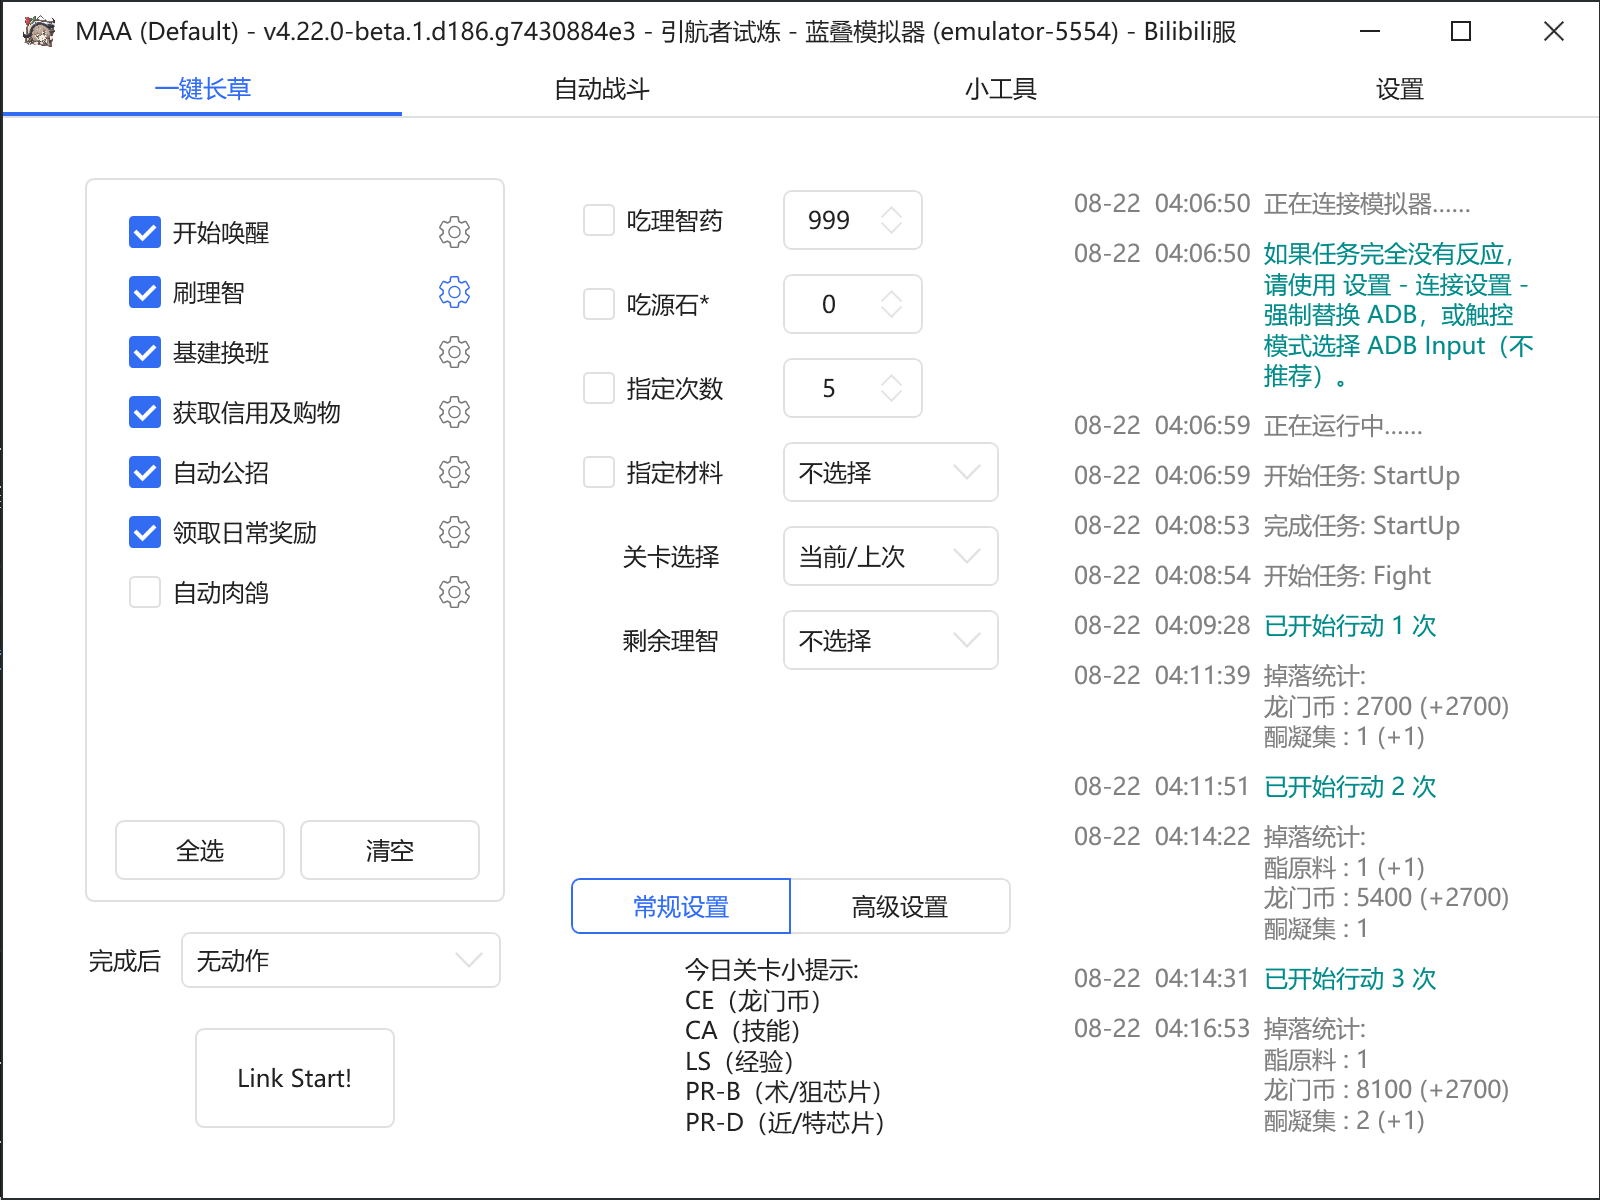The width and height of the screenshot is (1600, 1200).
Task: Switch to the 高级设置 tab
Action: coord(899,906)
